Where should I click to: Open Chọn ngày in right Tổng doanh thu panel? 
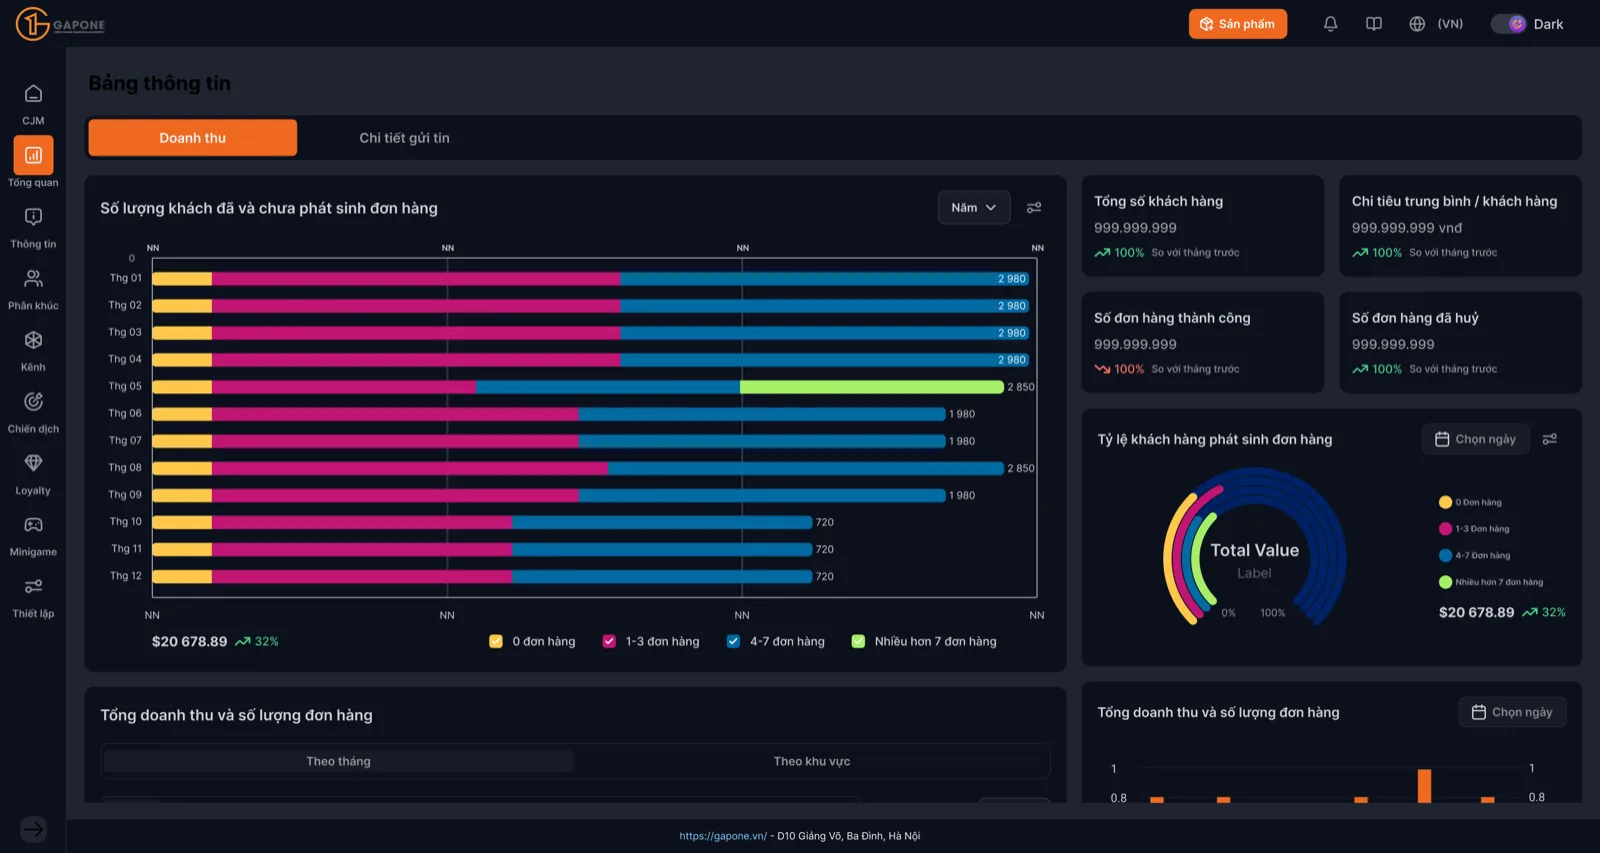(1513, 712)
